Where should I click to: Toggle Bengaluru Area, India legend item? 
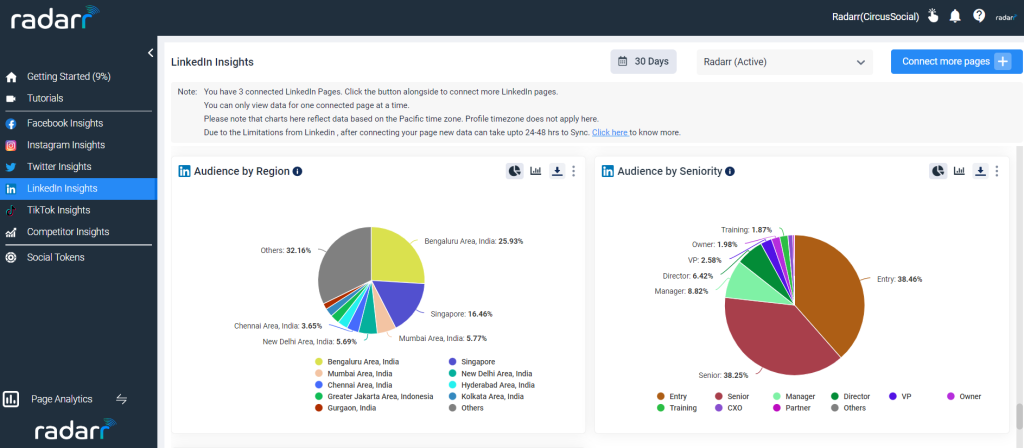coord(357,361)
